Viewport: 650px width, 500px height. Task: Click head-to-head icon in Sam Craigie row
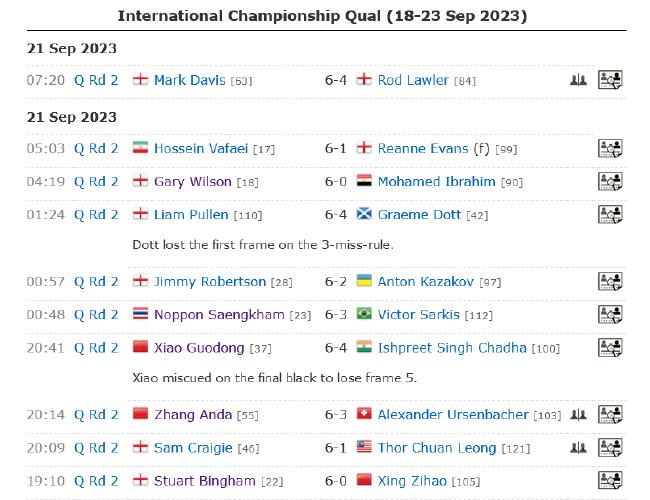[x=578, y=448]
